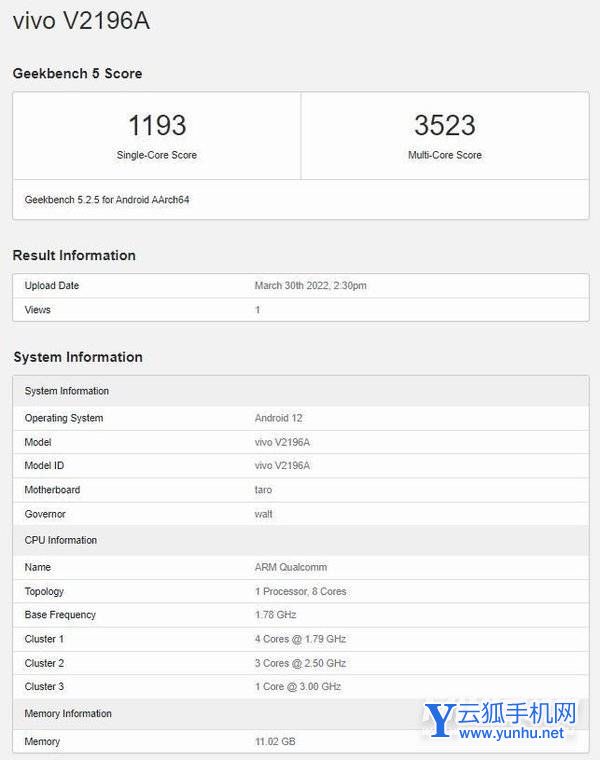Click the CPU Name row label
Viewport: 600px width, 760px height.
[37, 567]
